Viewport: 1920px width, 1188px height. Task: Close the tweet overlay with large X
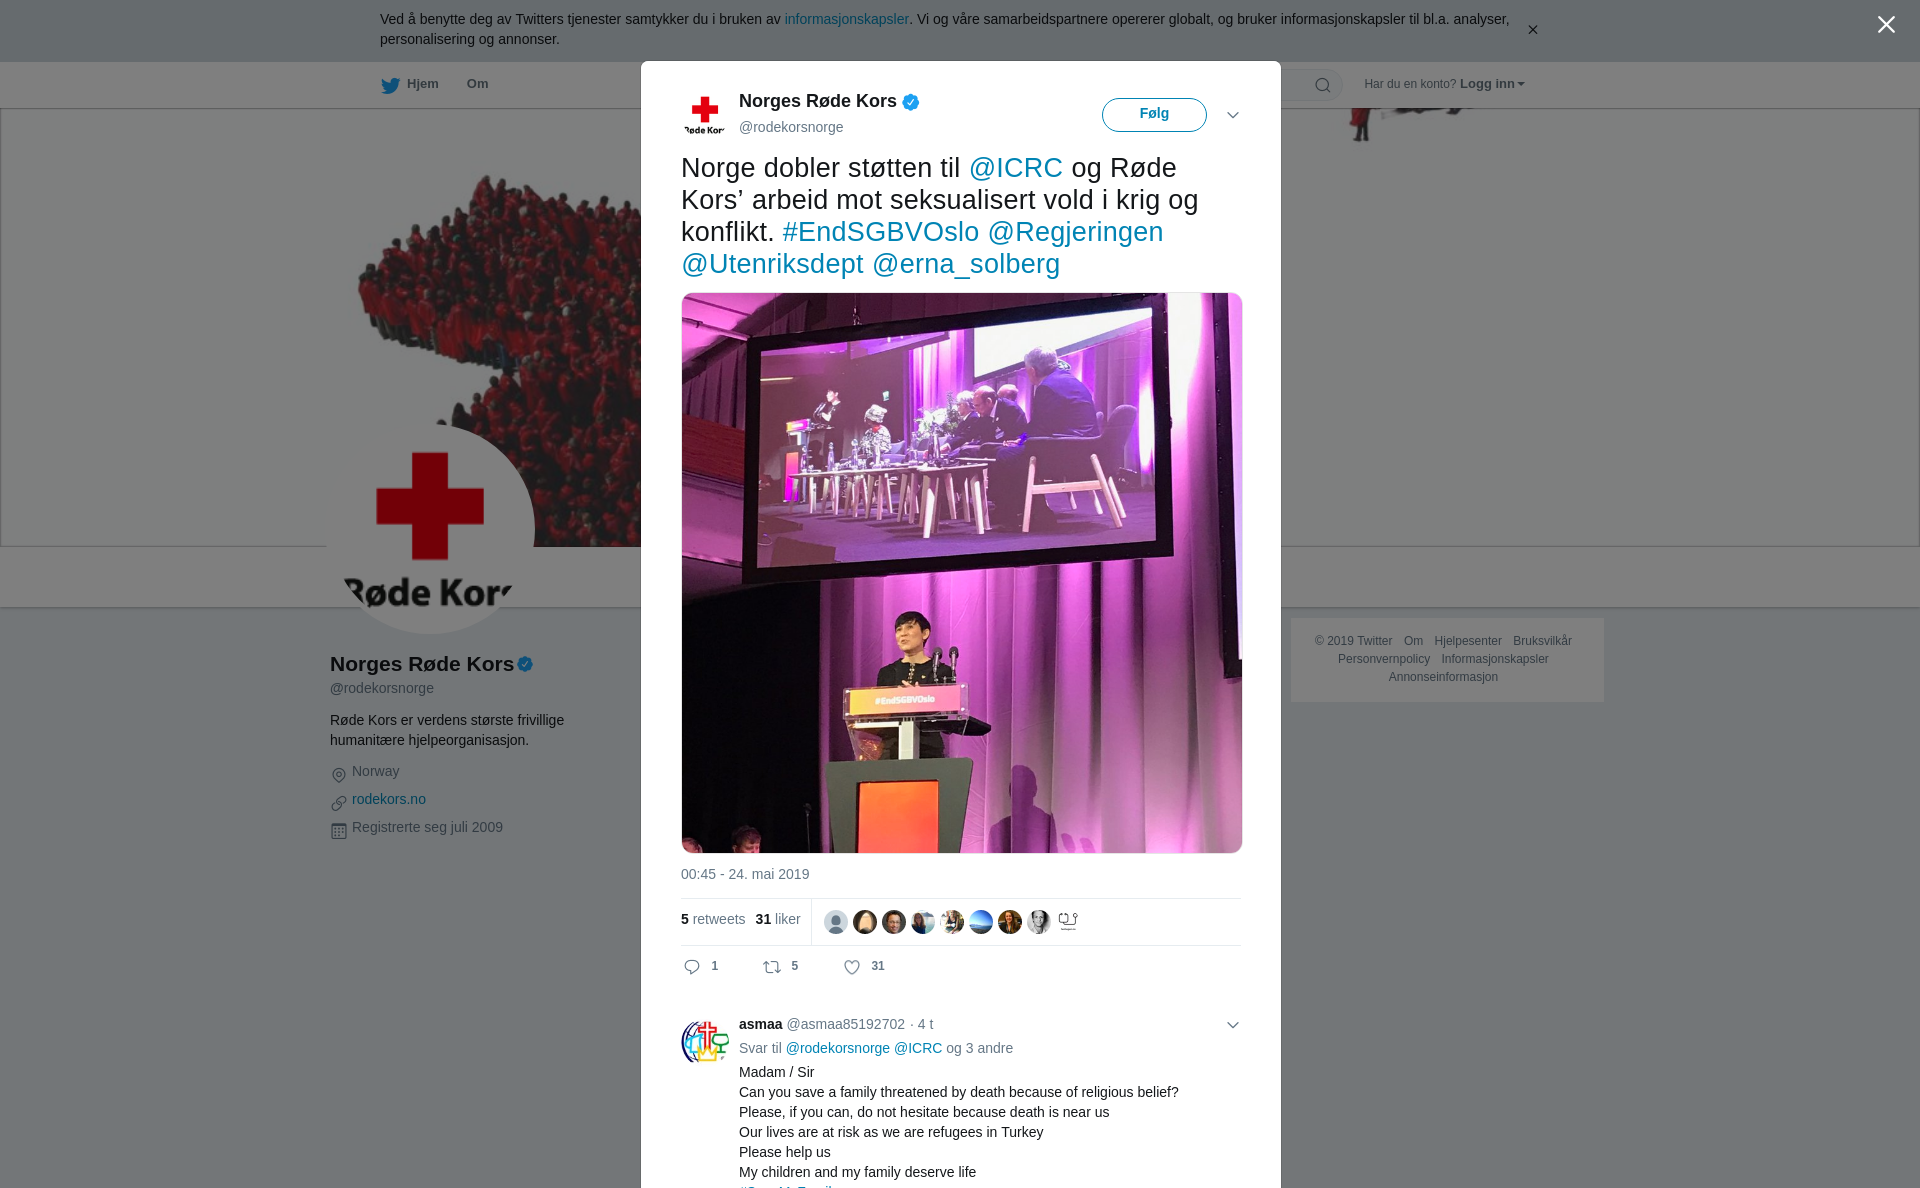[1886, 25]
